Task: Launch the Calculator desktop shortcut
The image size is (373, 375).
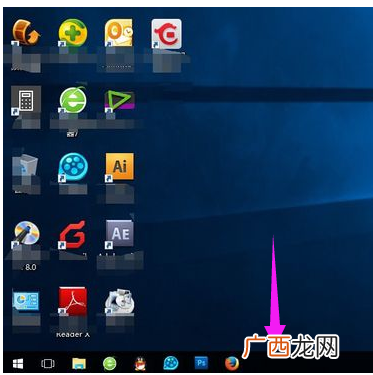Action: point(26,101)
